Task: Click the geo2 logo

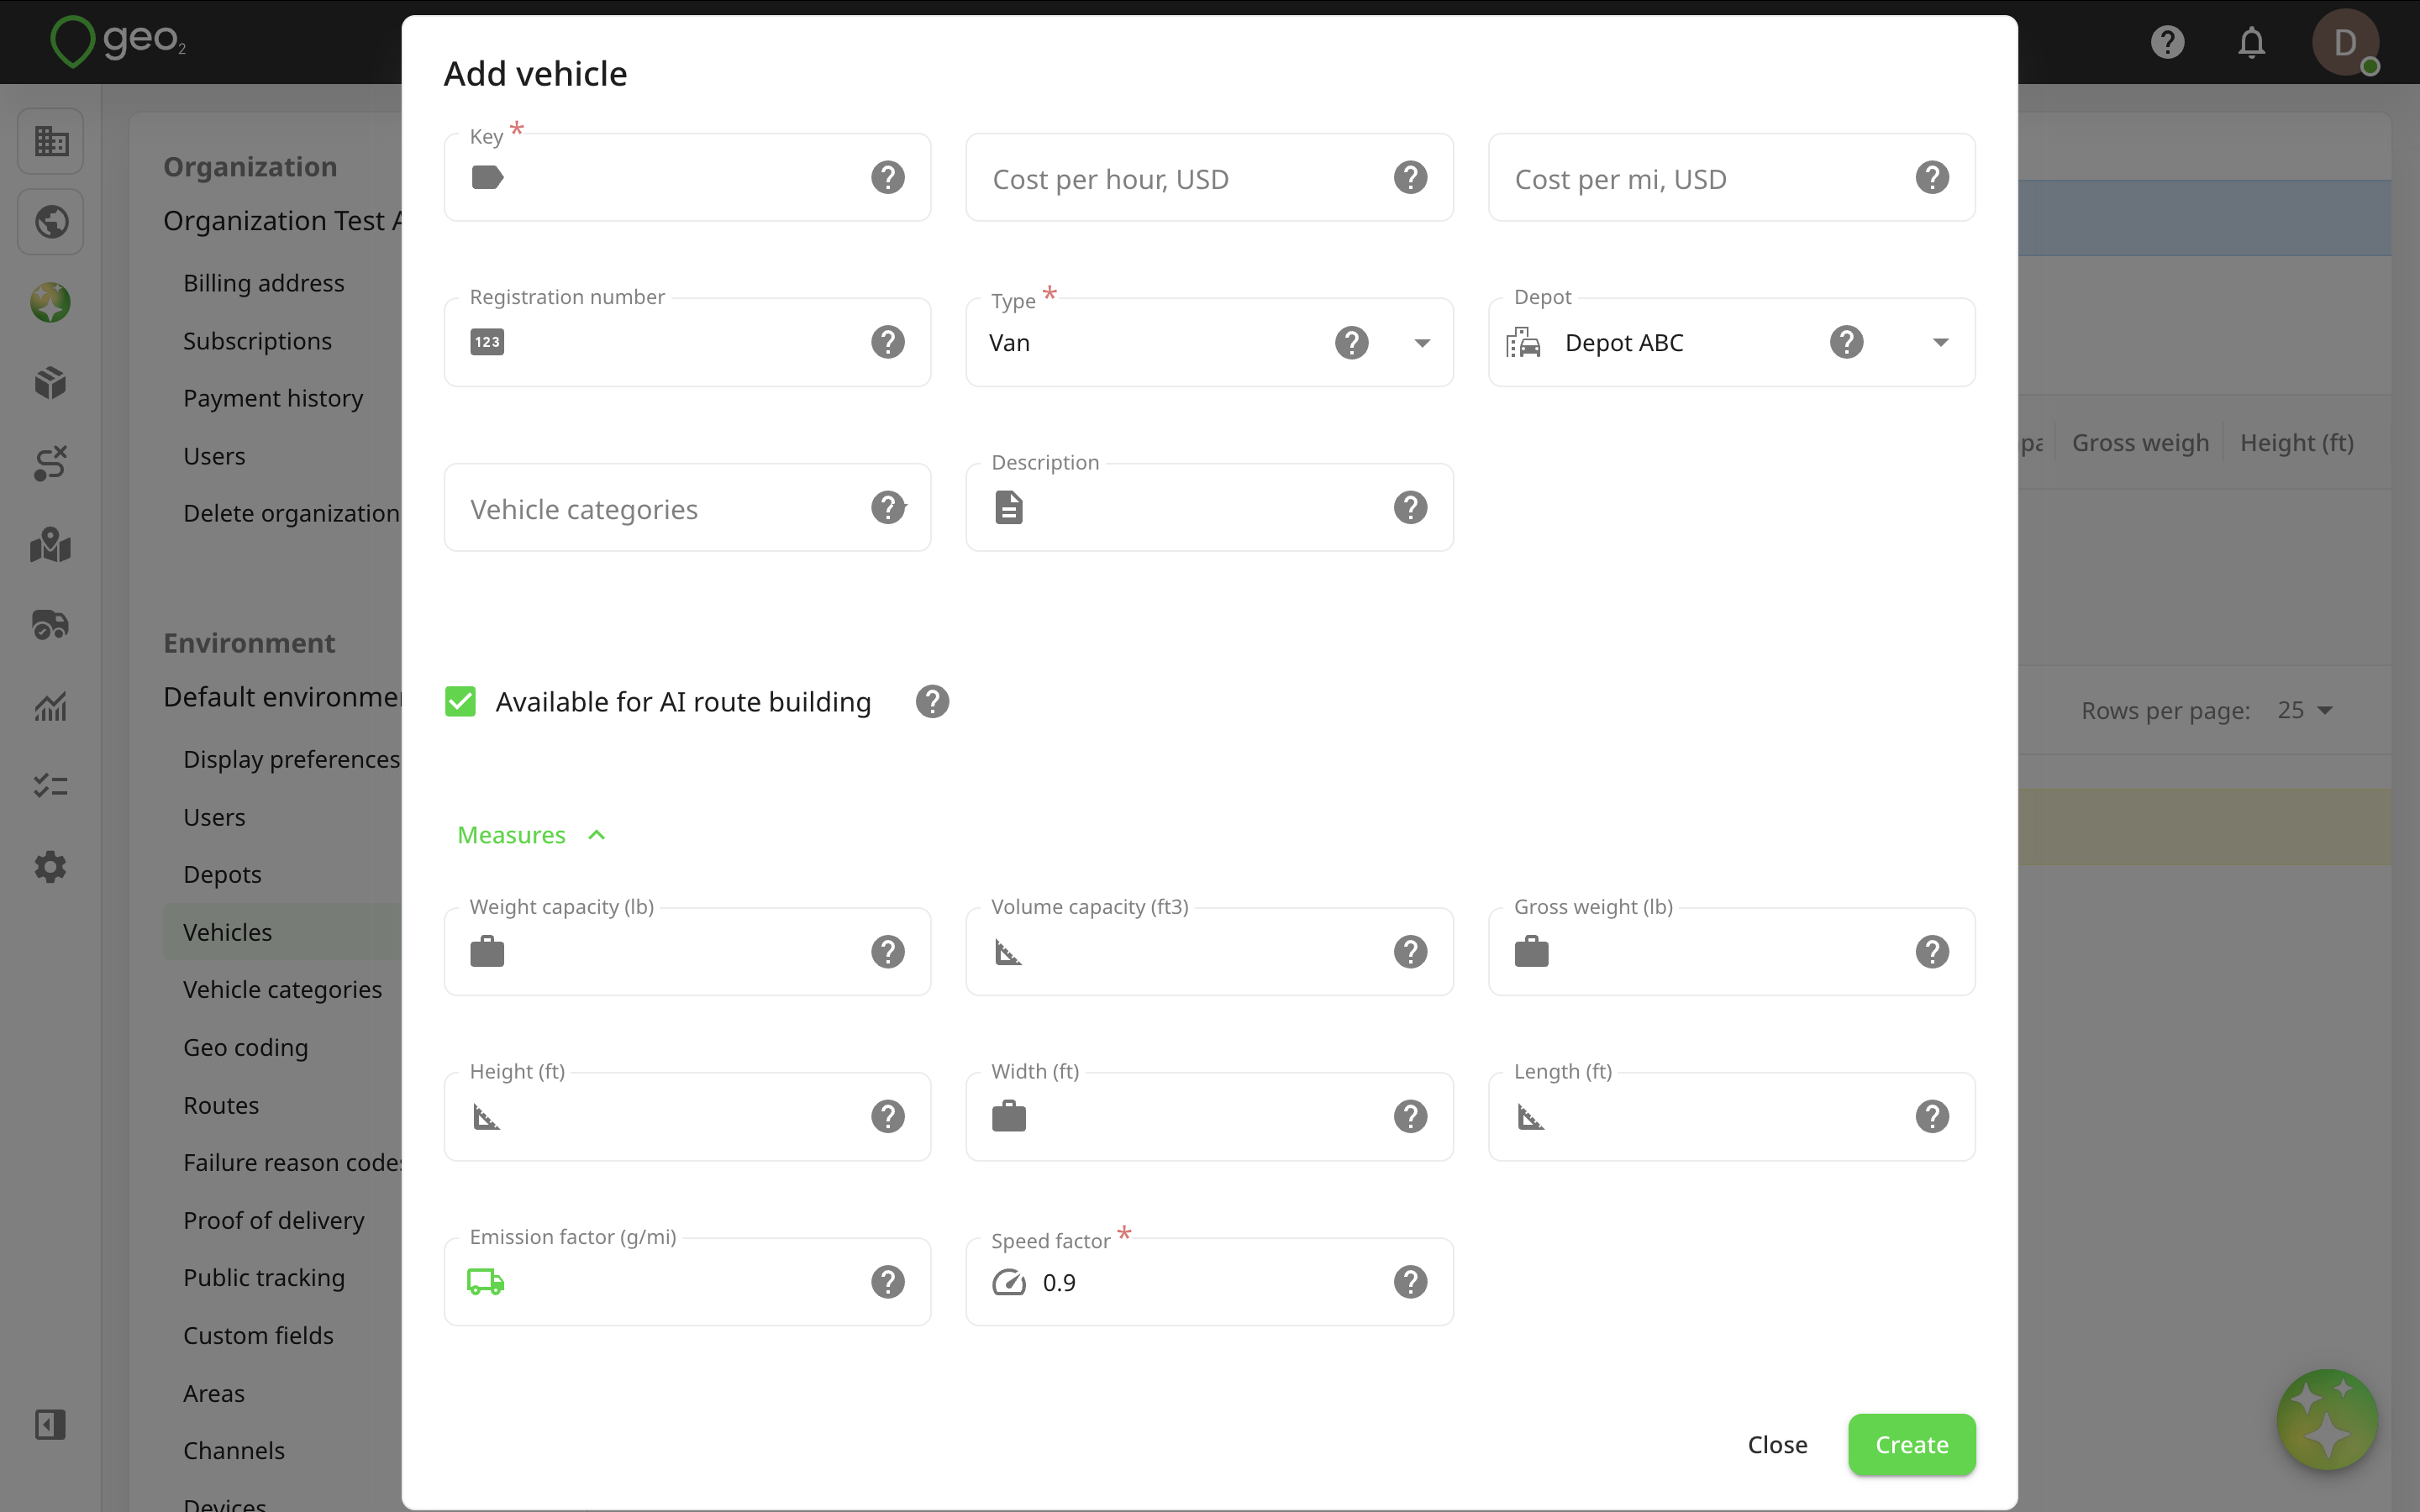Action: pyautogui.click(x=119, y=41)
